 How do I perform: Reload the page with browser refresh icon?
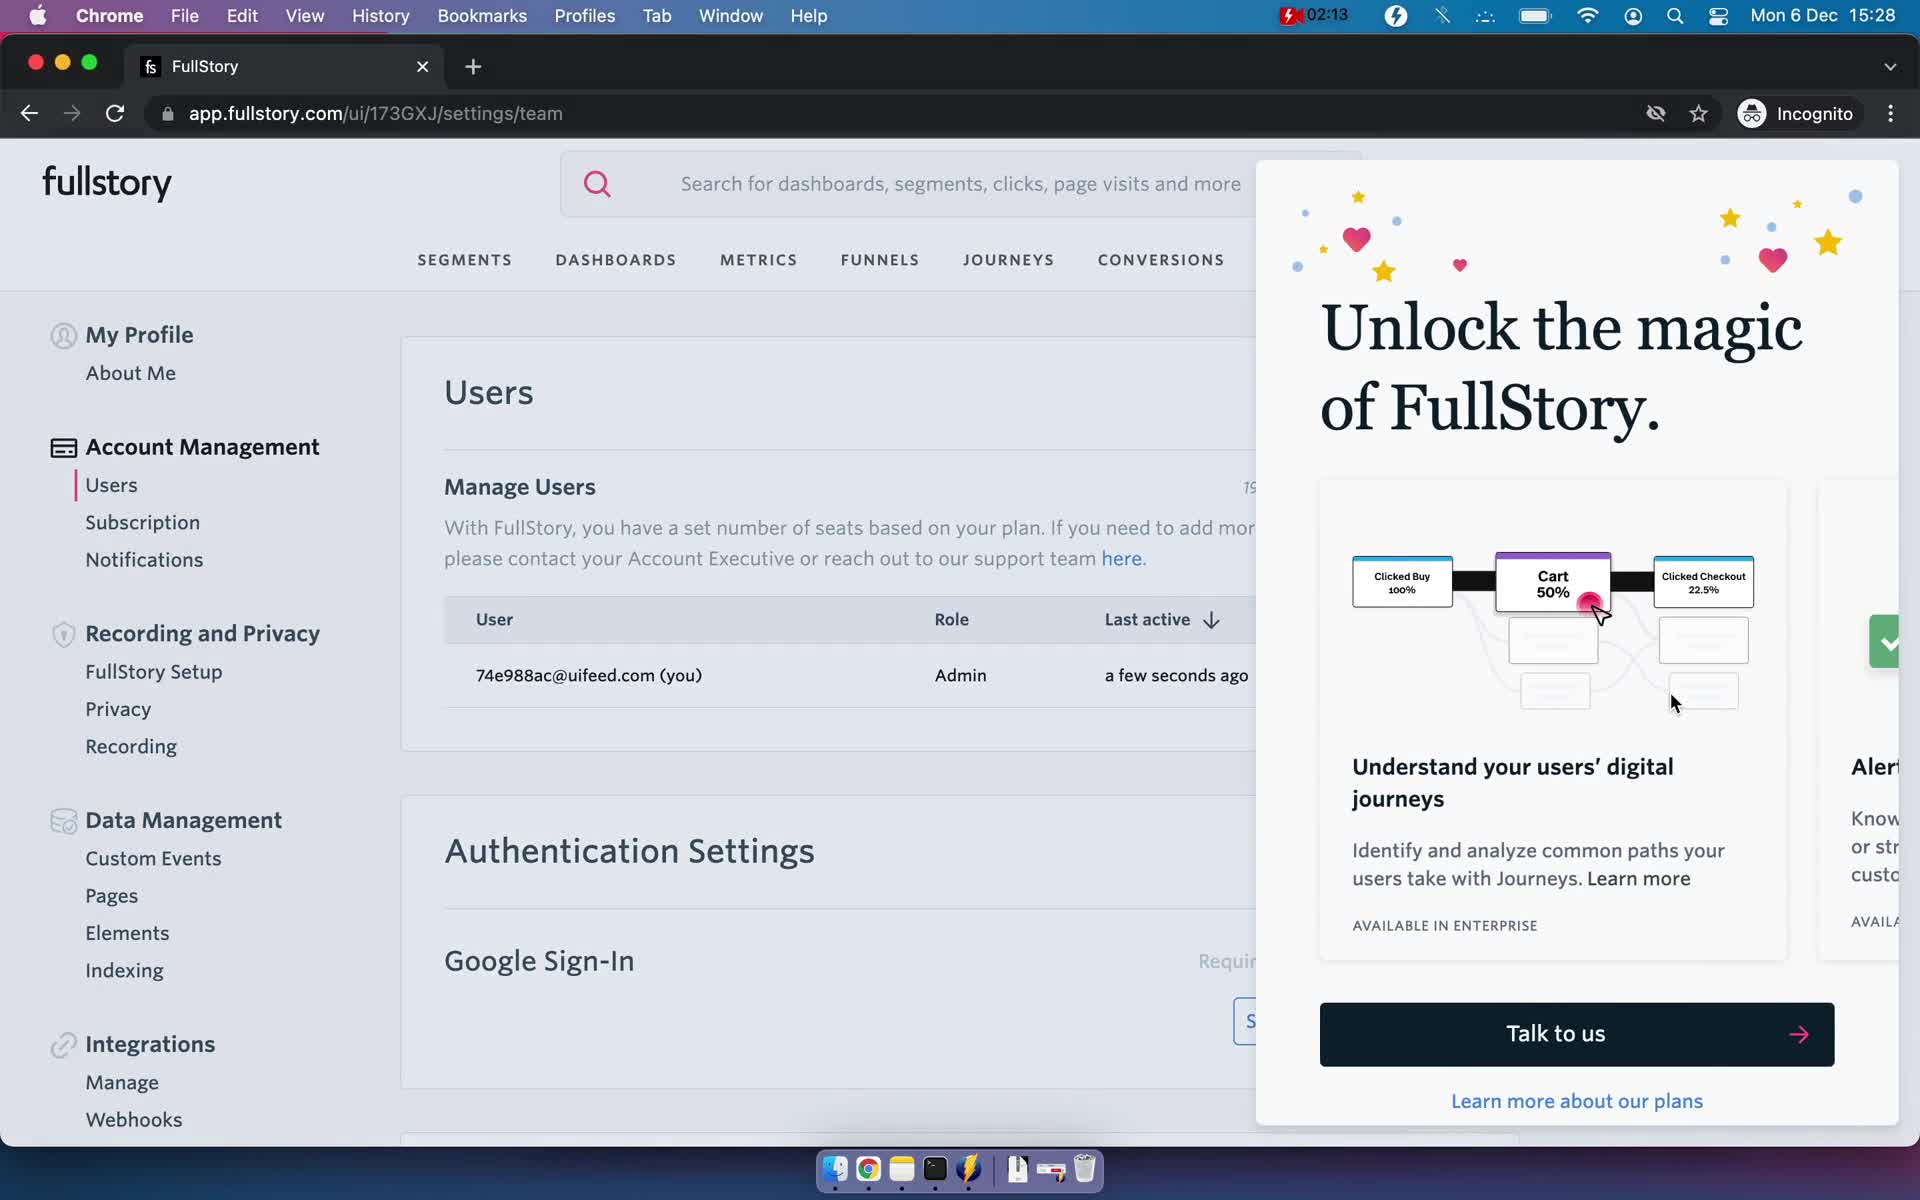115,114
